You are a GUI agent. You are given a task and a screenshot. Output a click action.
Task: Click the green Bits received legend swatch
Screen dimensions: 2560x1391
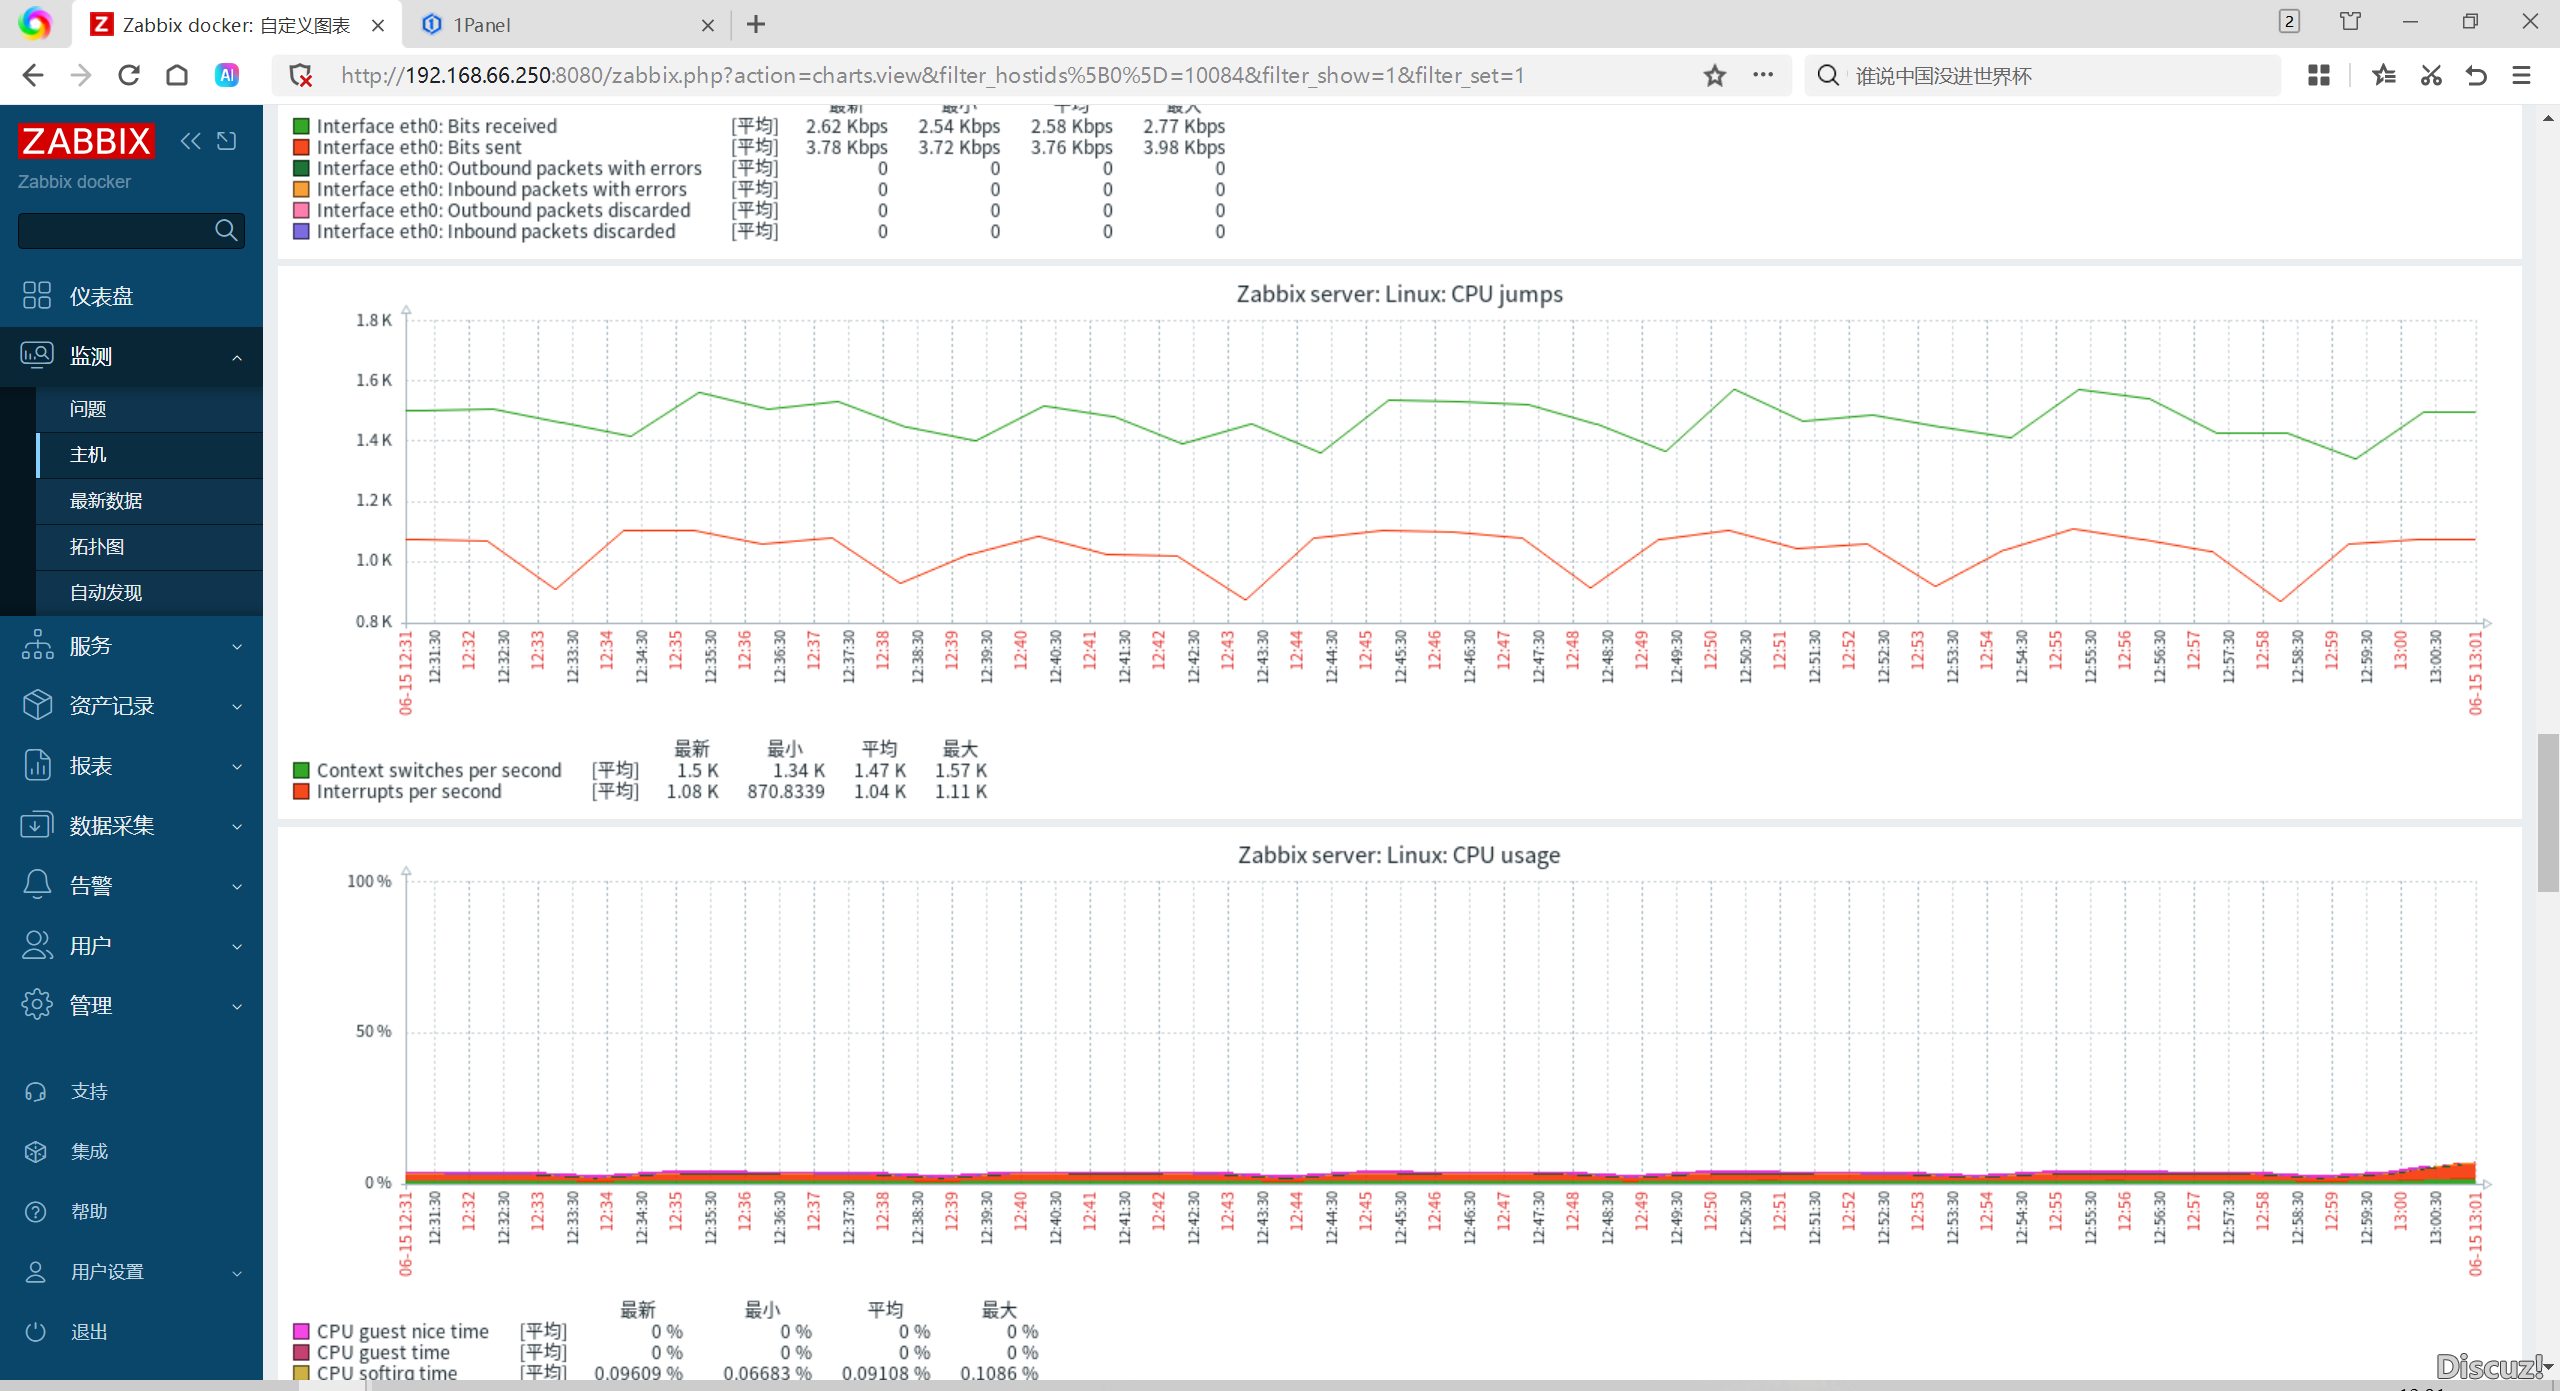(x=301, y=126)
